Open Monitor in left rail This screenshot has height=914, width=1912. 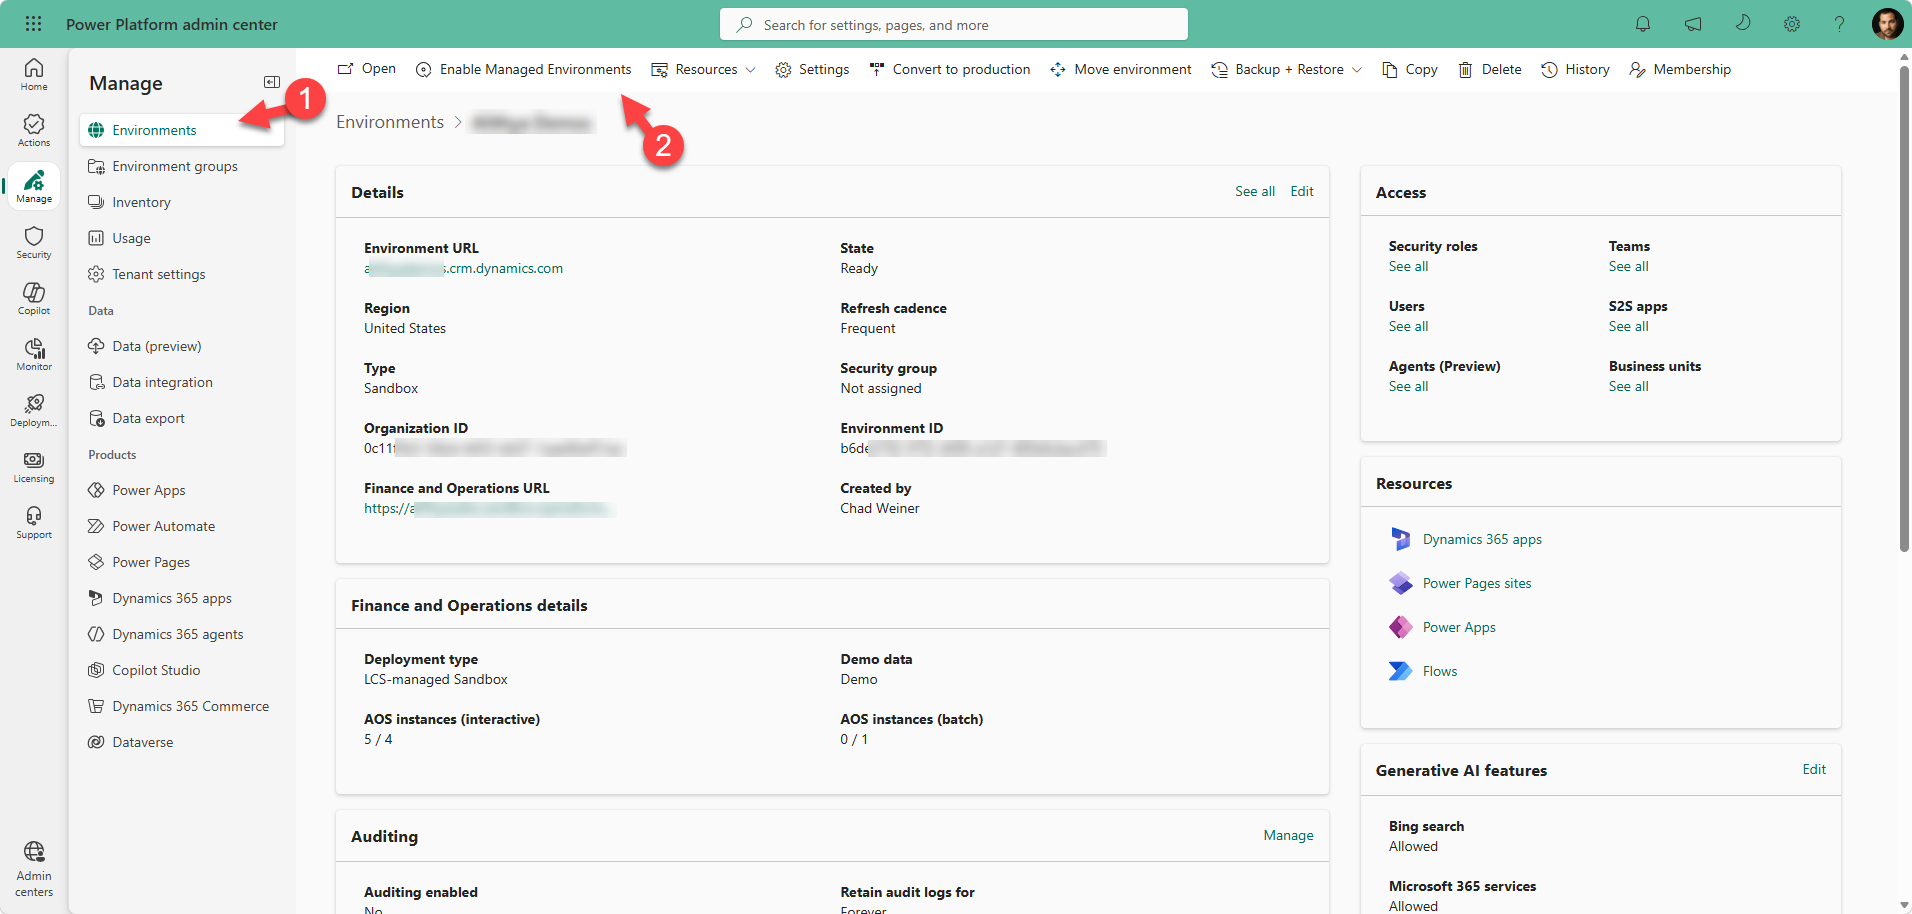coord(34,354)
